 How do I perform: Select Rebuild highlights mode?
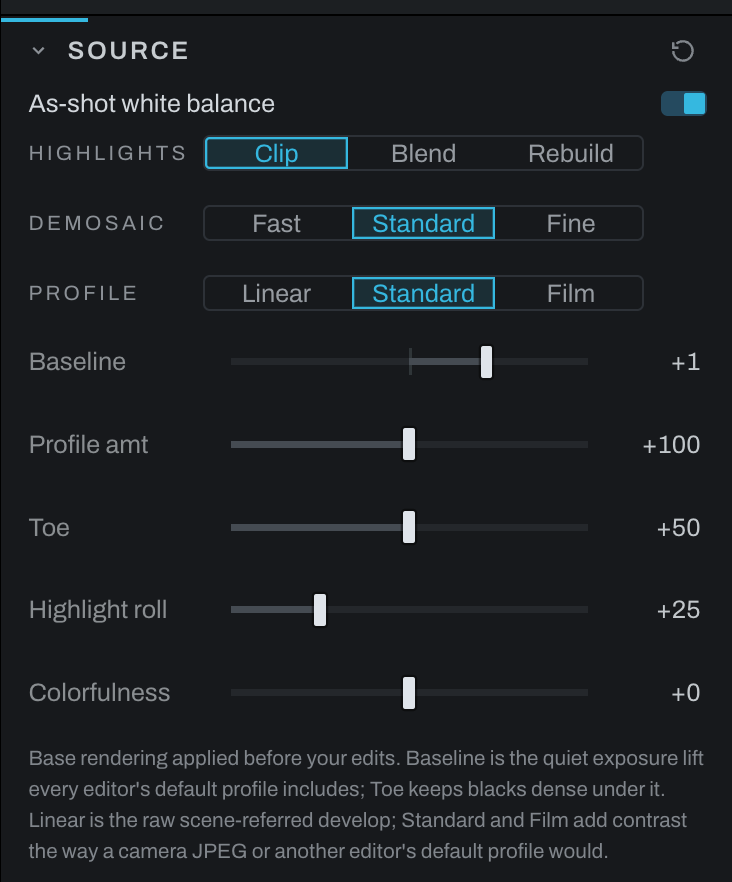pos(571,153)
